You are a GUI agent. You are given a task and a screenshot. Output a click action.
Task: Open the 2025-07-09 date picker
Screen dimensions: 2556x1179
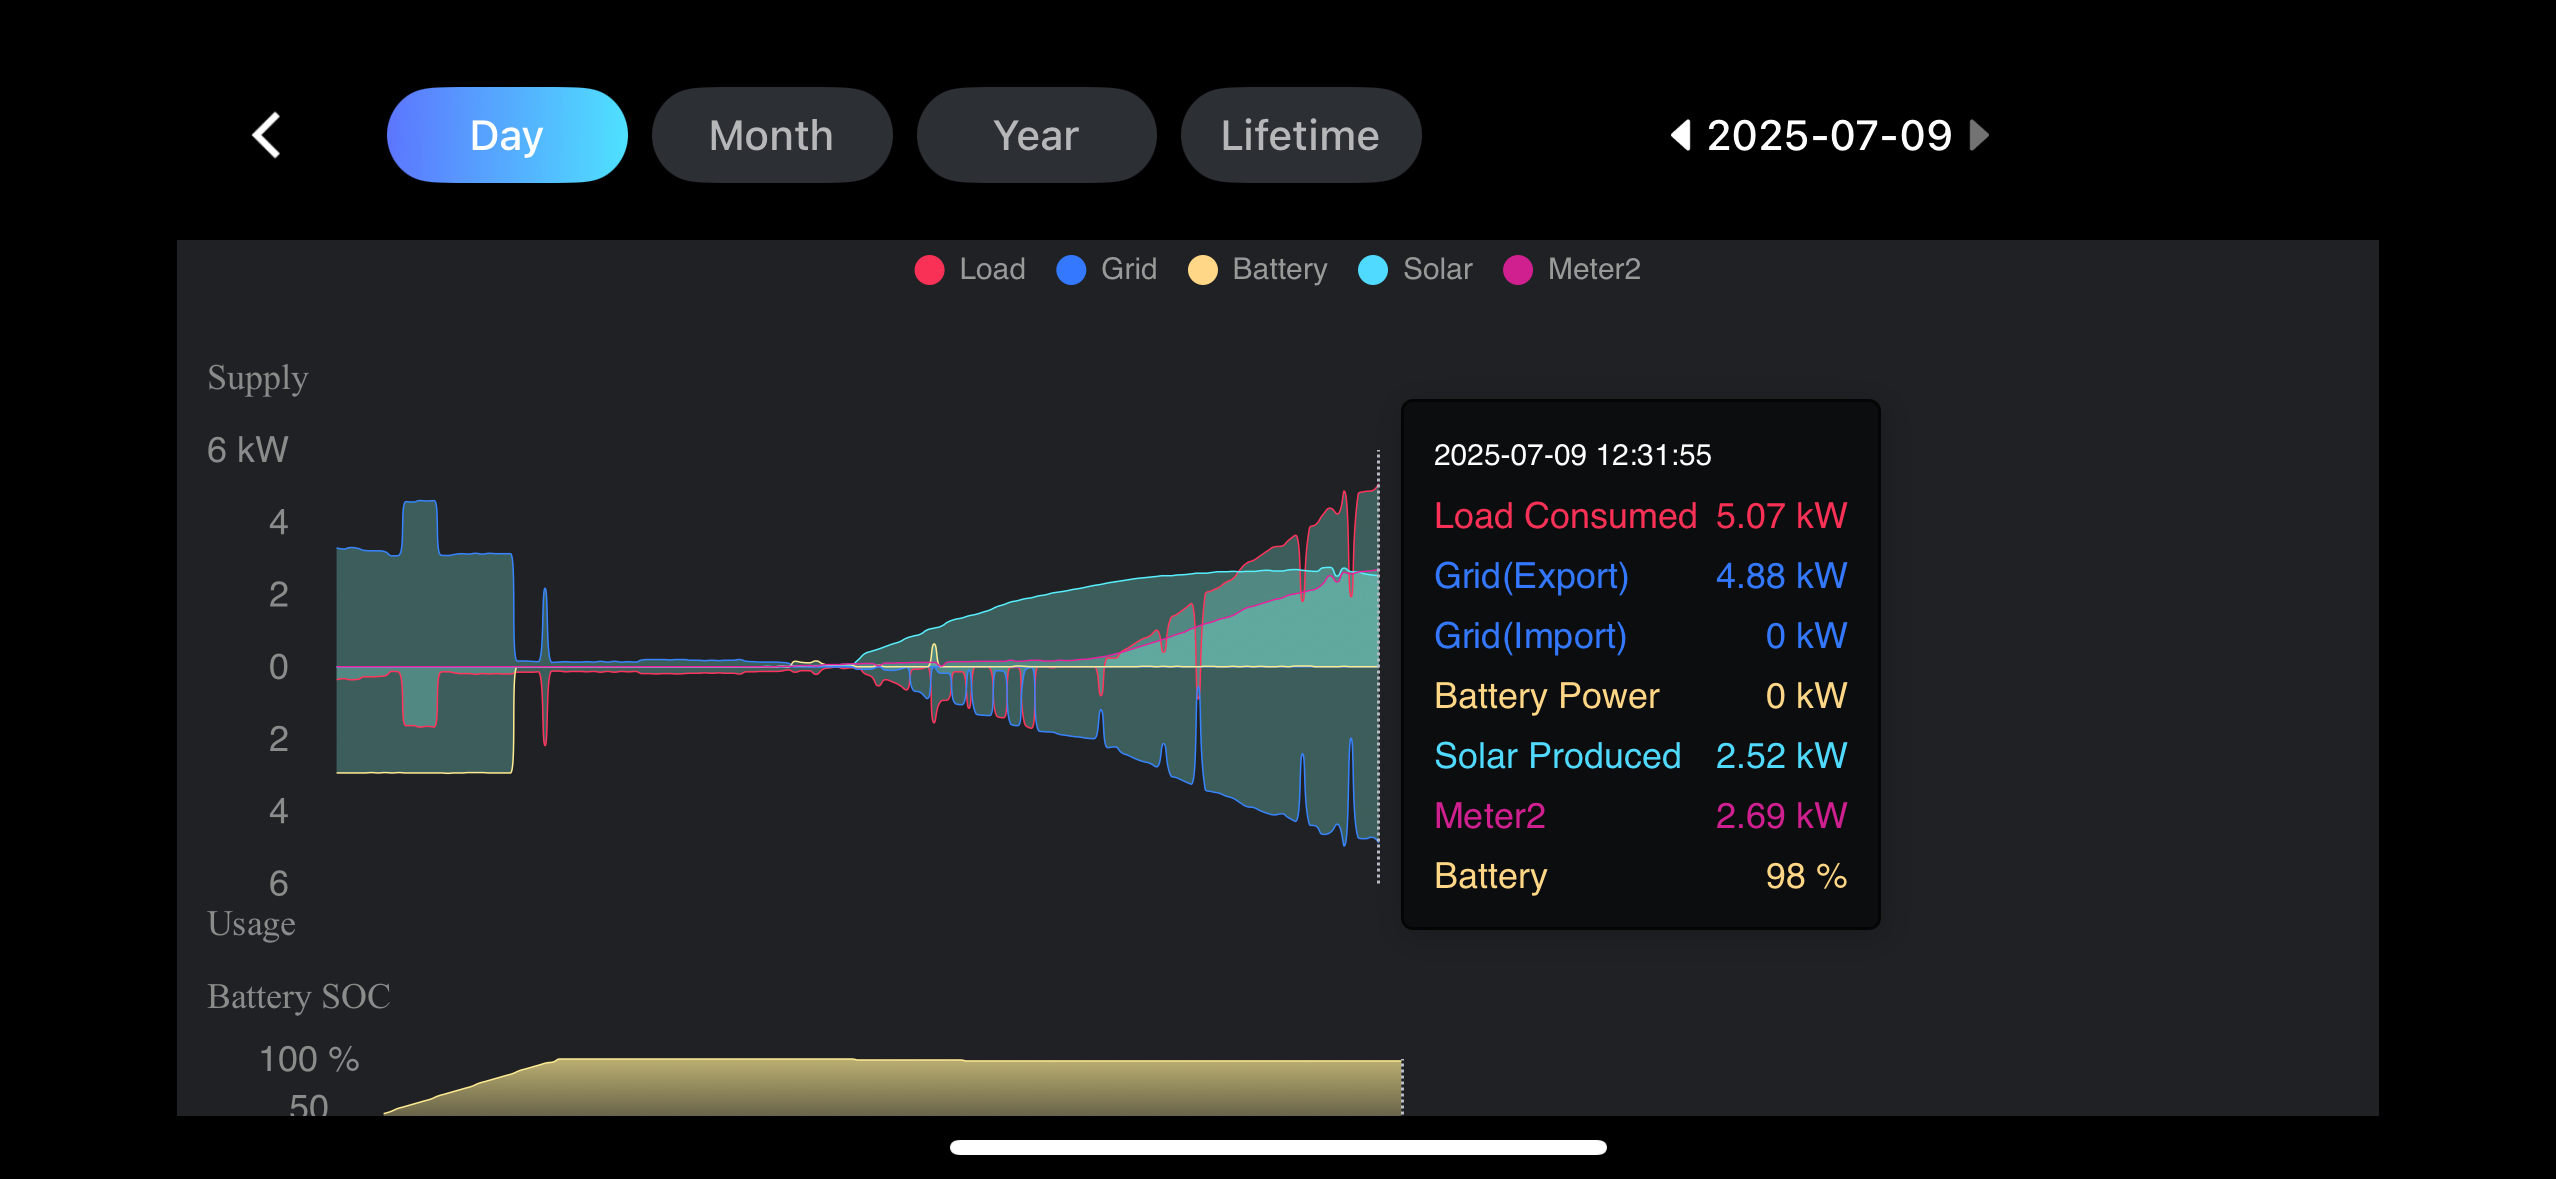pyautogui.click(x=1829, y=135)
